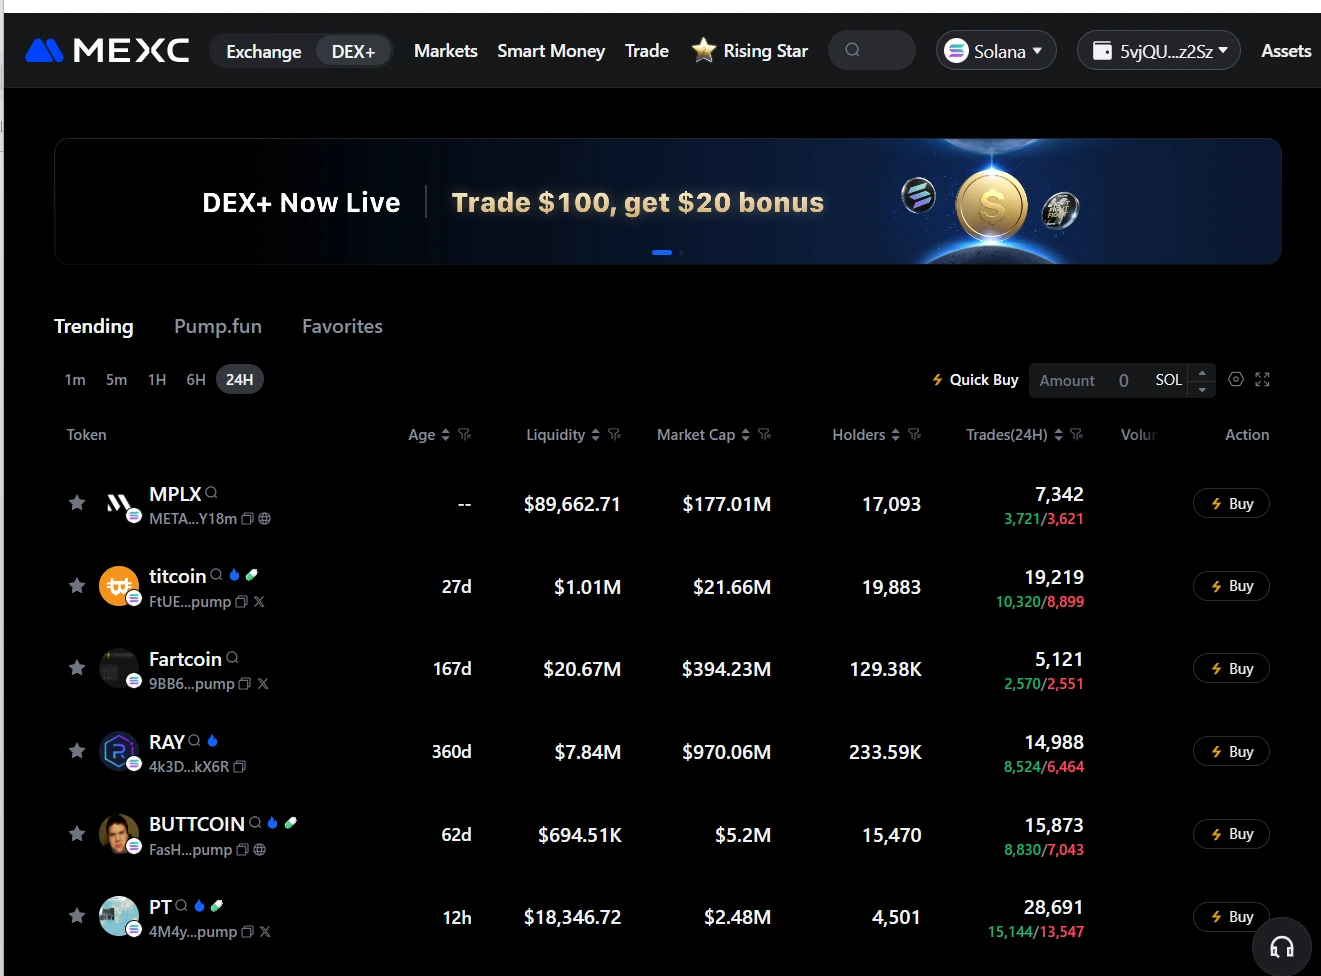The height and width of the screenshot is (976, 1321).
Task: Filter tokens by Trades(24H)
Action: 1076,434
